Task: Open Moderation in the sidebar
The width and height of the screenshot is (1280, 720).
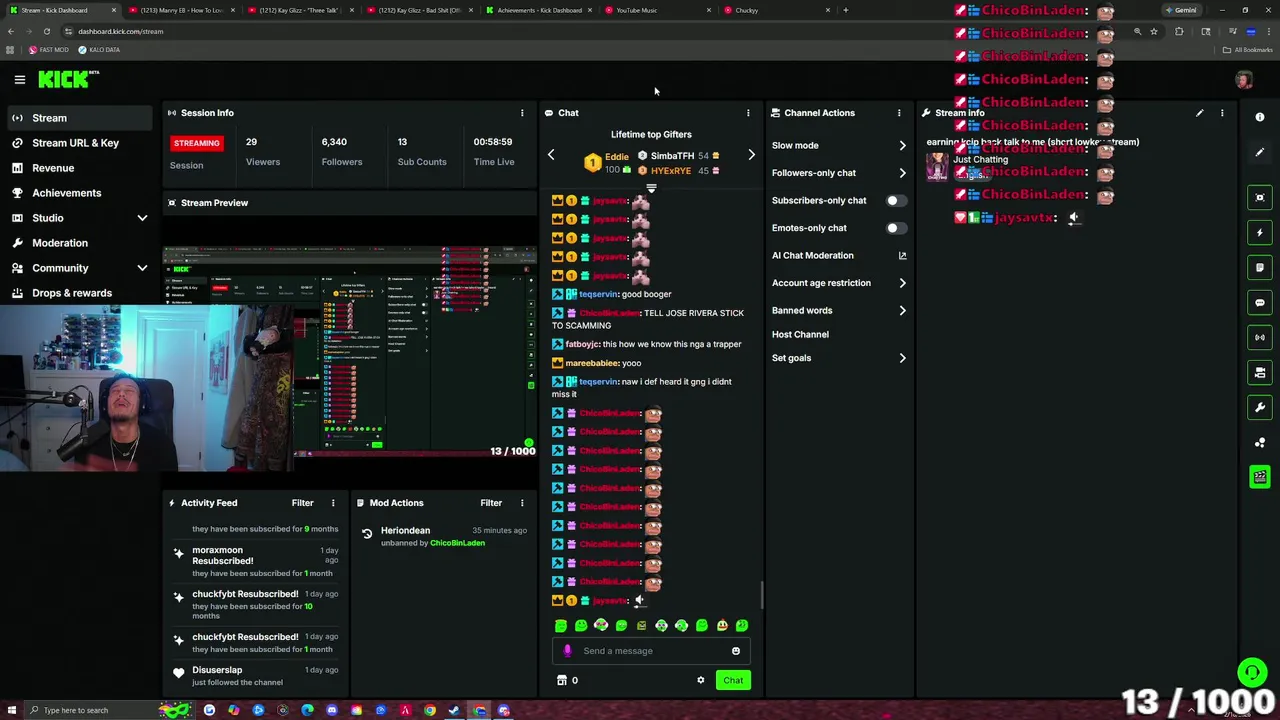Action: tap(78, 243)
